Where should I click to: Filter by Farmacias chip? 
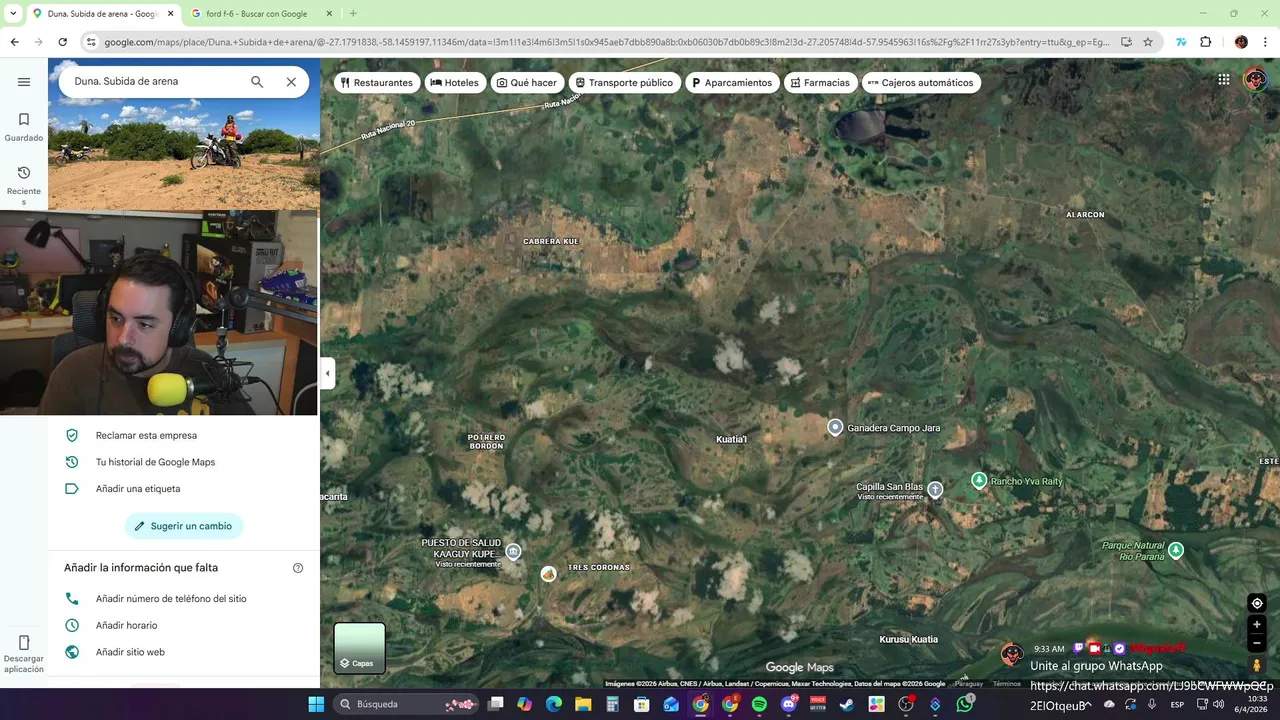coord(820,83)
